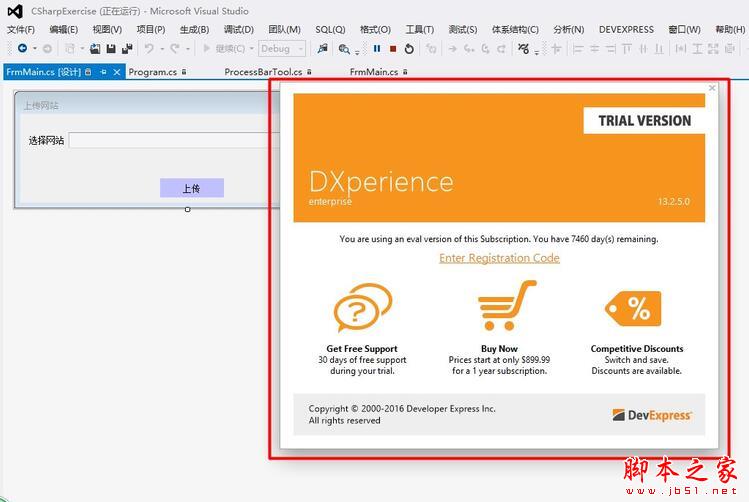The height and width of the screenshot is (502, 749).
Task: Open the Continue button dropdown arrow
Action: (x=252, y=49)
